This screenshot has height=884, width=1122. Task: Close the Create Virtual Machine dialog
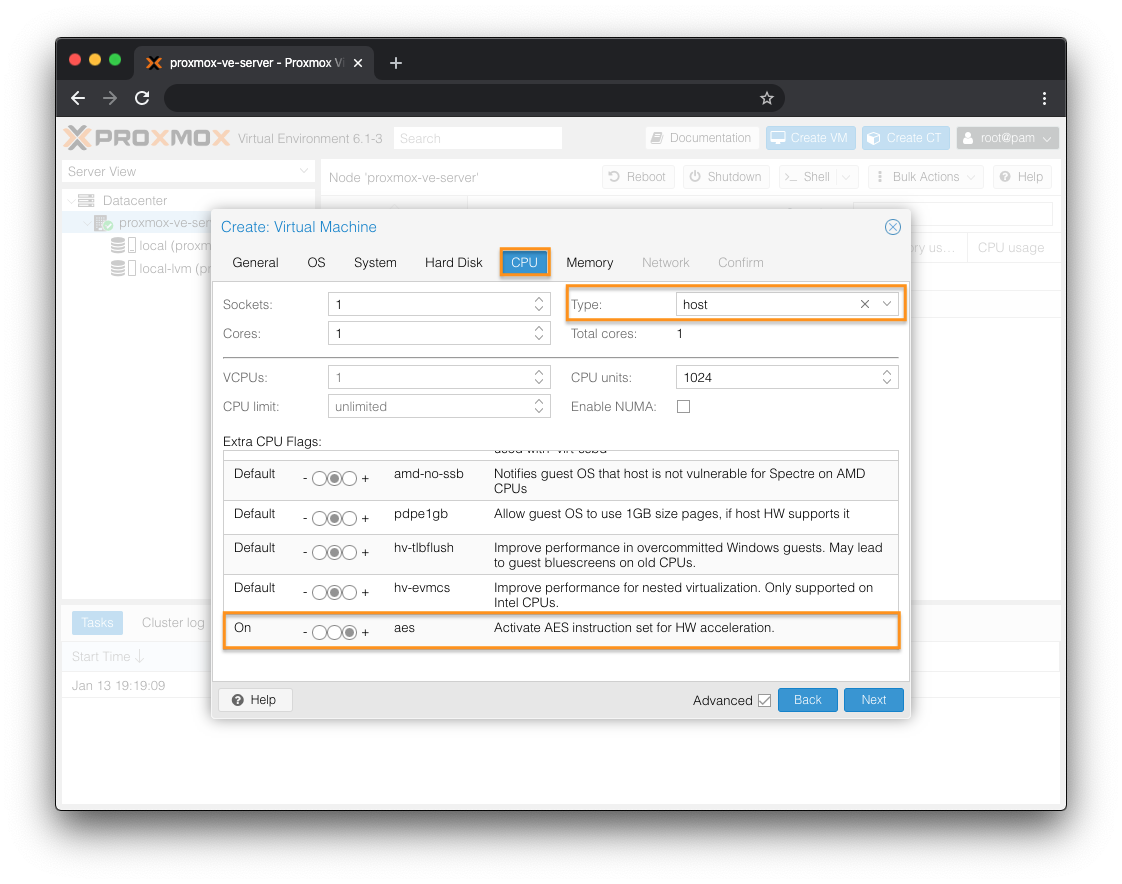tap(892, 227)
